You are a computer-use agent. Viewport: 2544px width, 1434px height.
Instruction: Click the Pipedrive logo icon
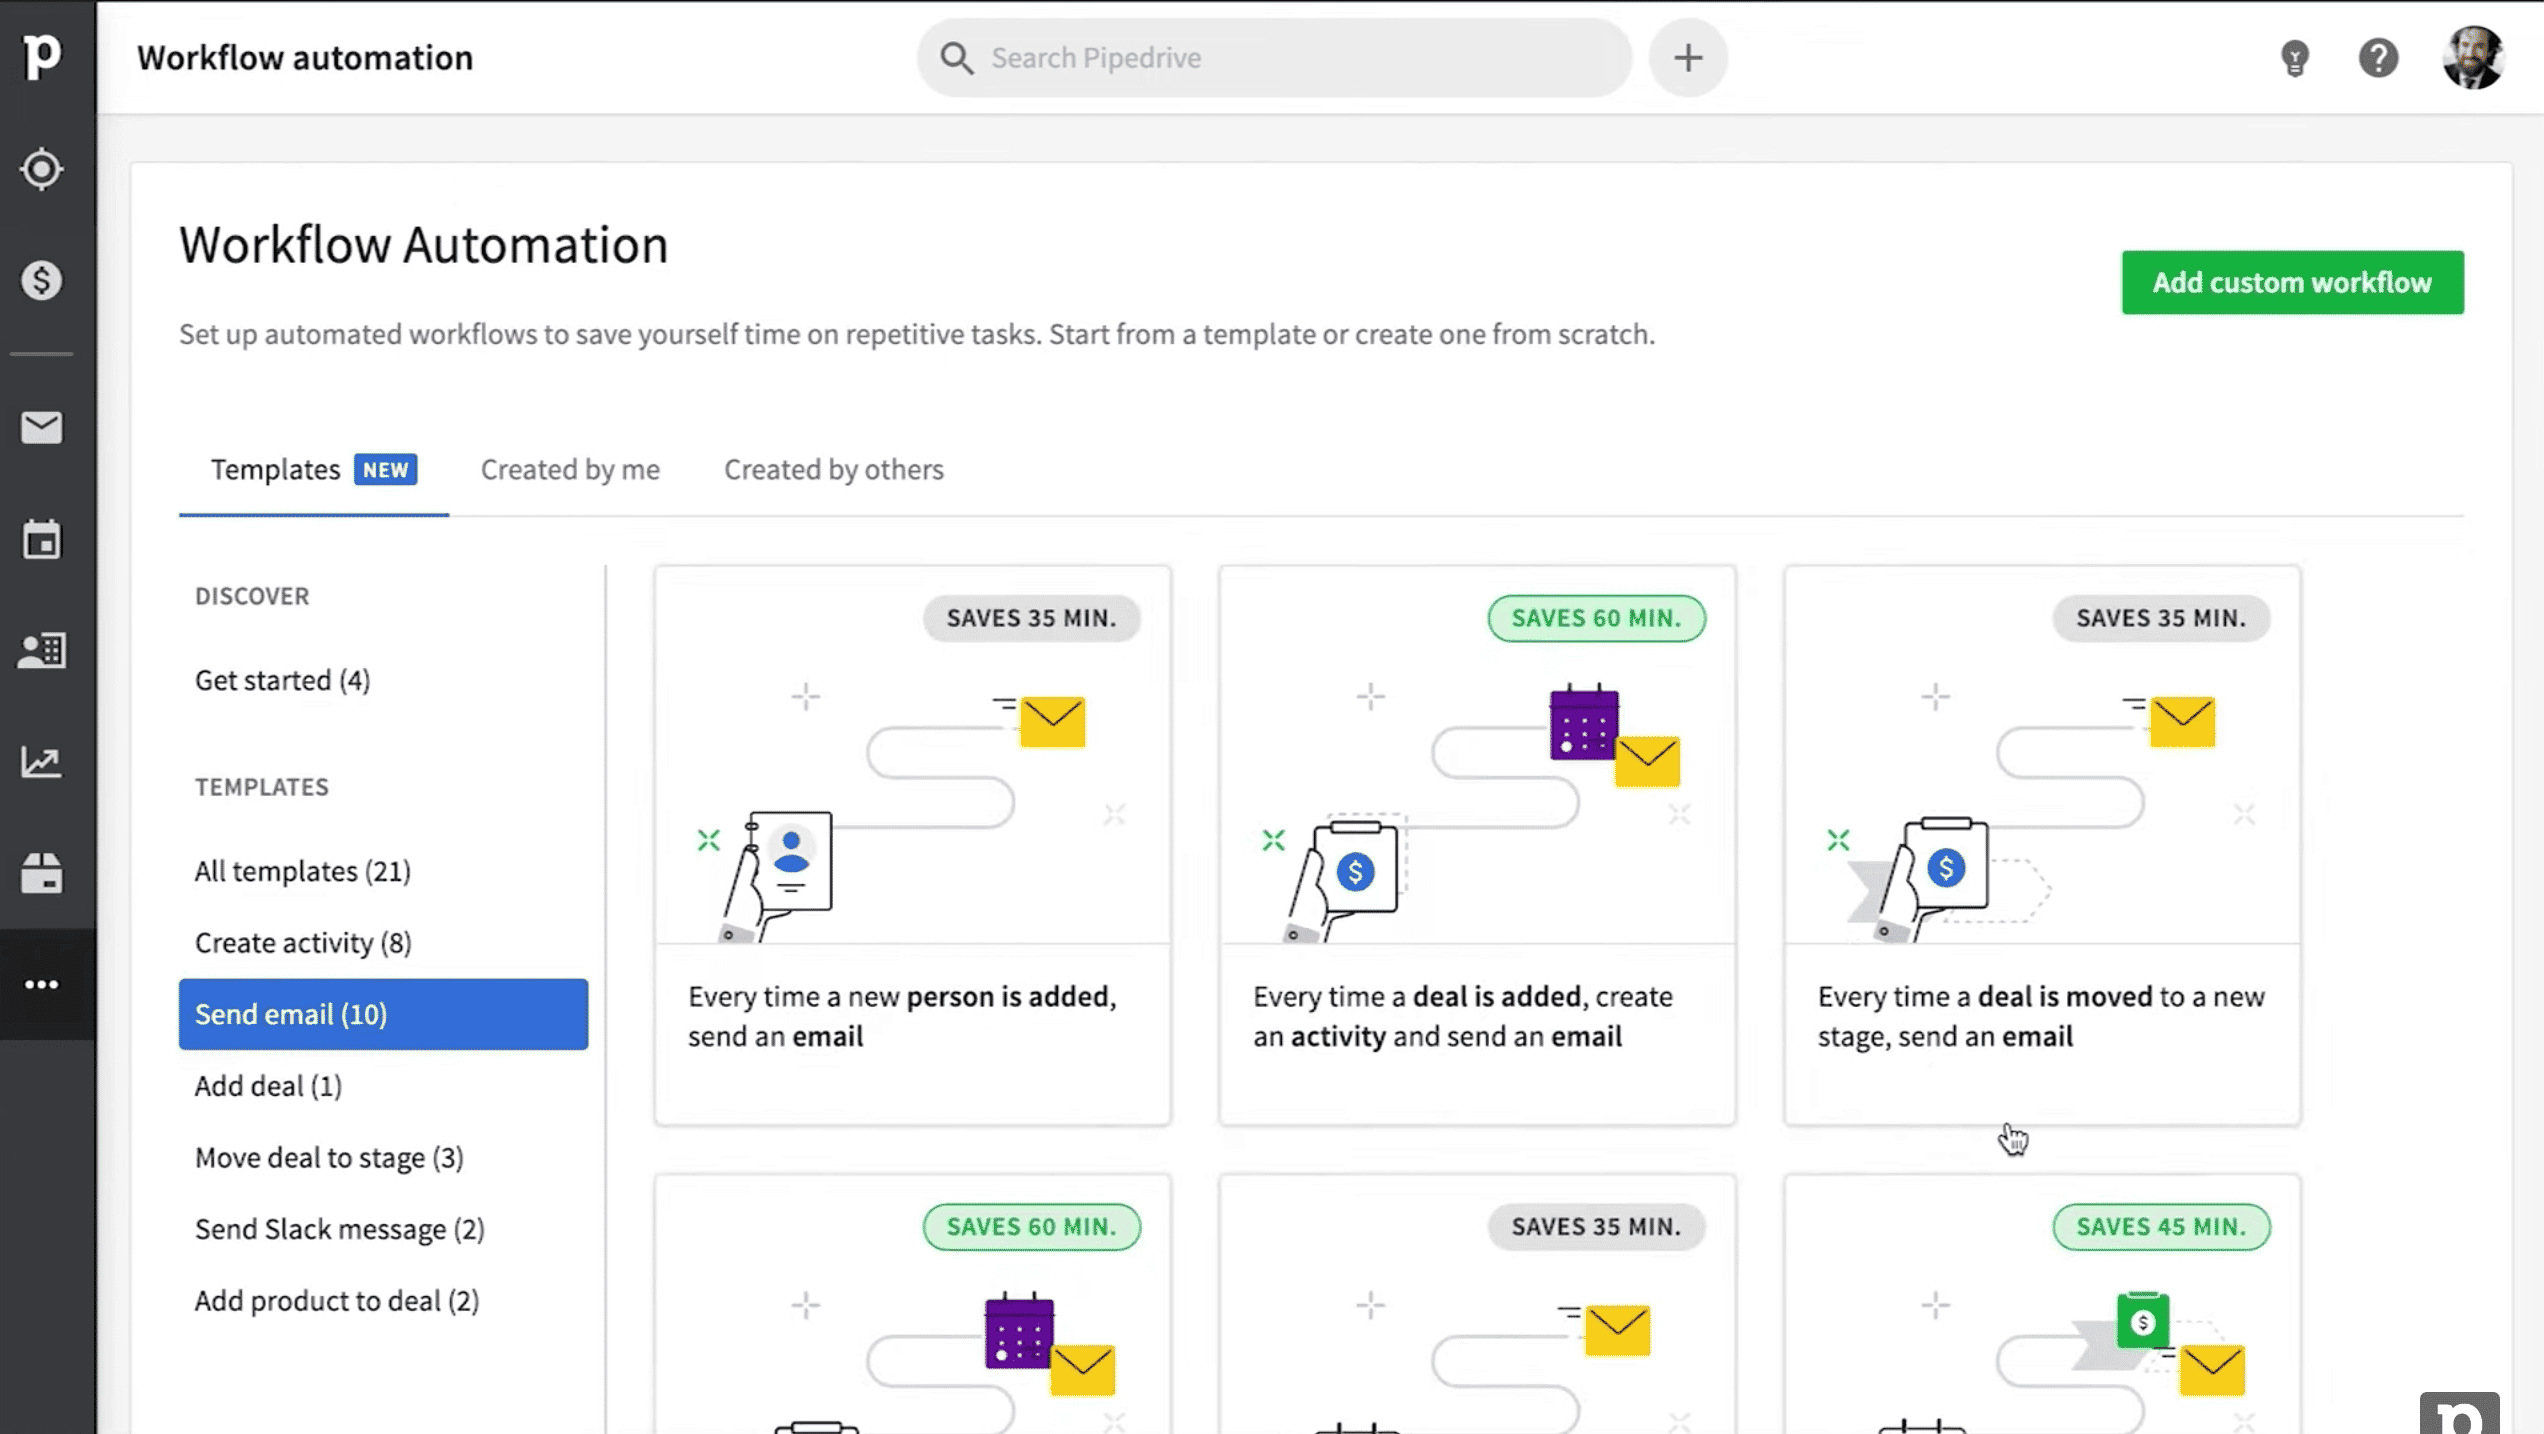(x=42, y=57)
